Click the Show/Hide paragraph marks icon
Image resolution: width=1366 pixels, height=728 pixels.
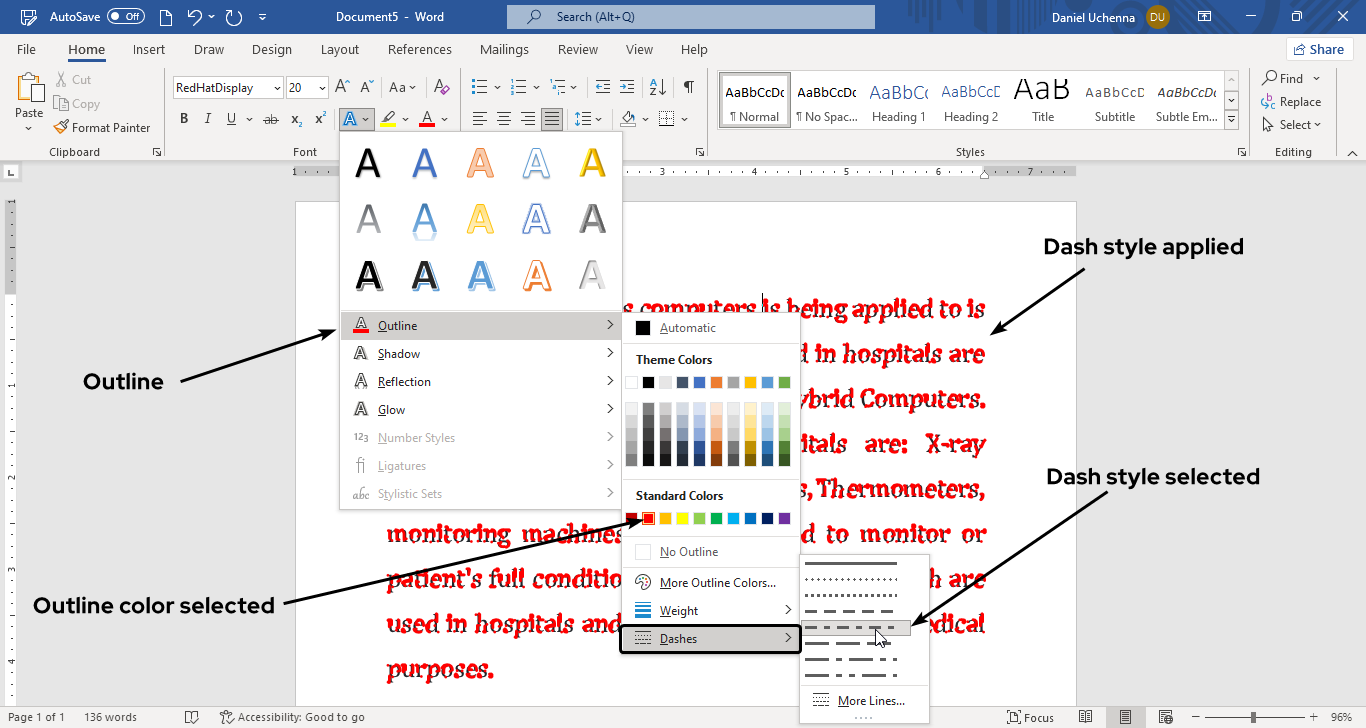coord(689,87)
